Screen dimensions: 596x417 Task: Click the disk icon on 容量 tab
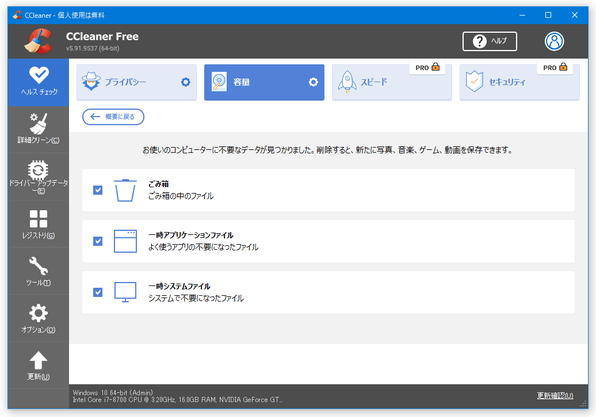[219, 81]
